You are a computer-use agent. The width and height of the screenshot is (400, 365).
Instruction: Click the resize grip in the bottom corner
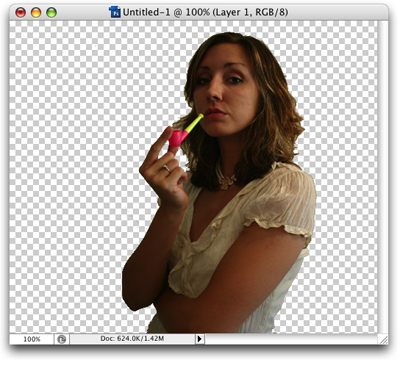pos(383,339)
